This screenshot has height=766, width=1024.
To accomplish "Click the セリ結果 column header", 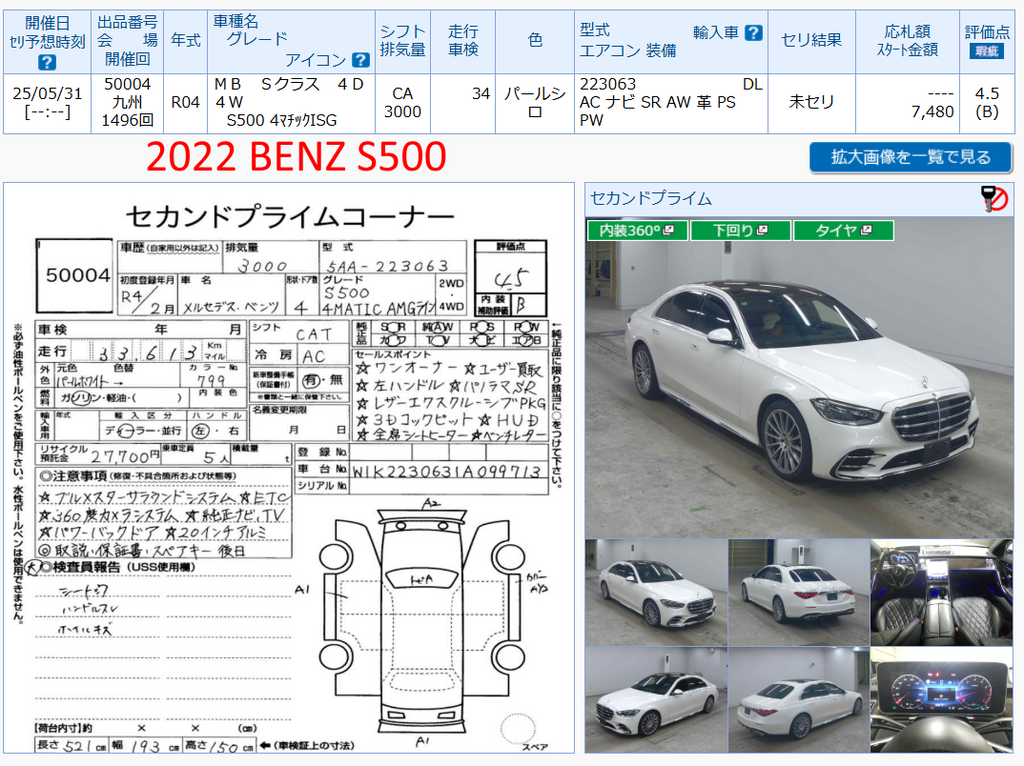I will (x=812, y=41).
